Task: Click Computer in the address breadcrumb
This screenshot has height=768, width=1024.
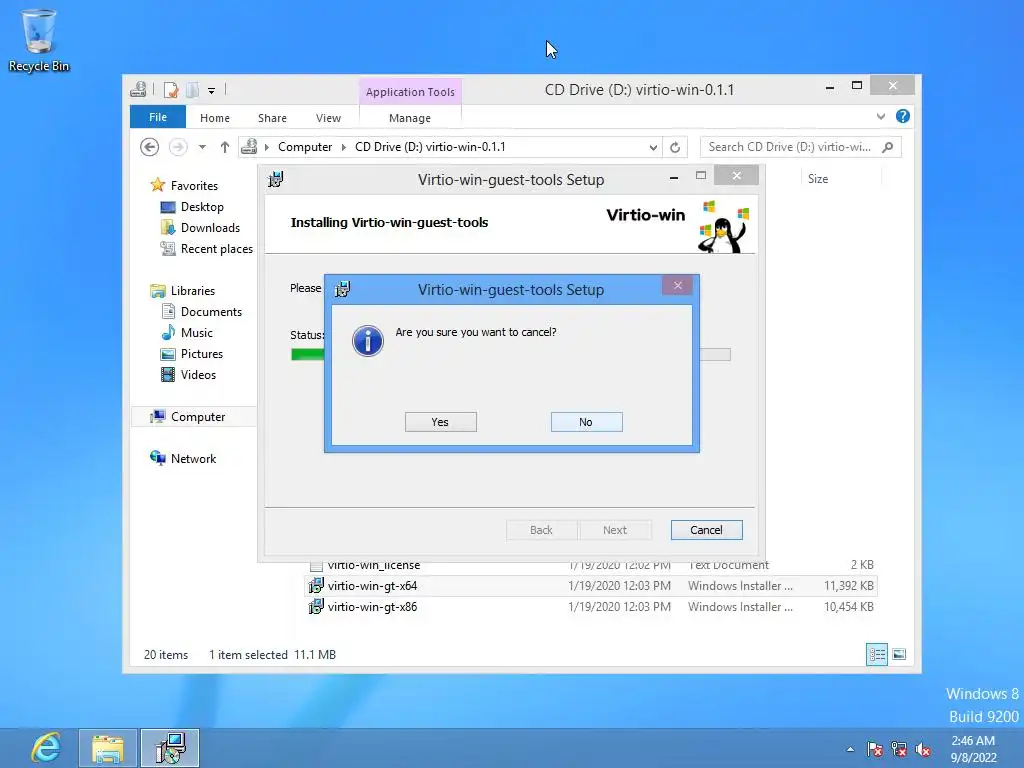Action: tap(305, 147)
